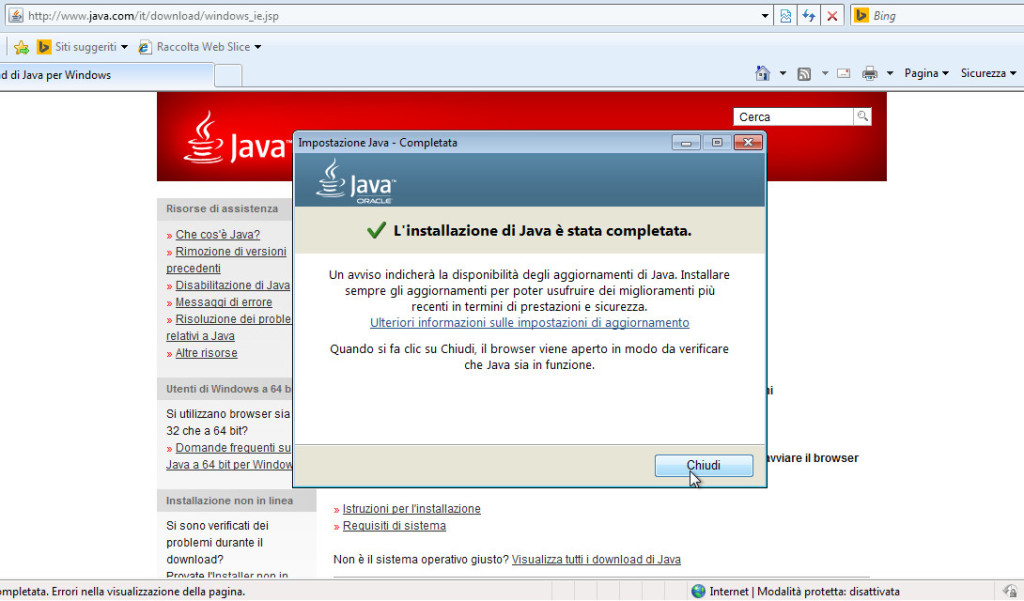Click the Risorse di assistenza heading
Screen dimensions: 1024x601
pyautogui.click(x=222, y=209)
